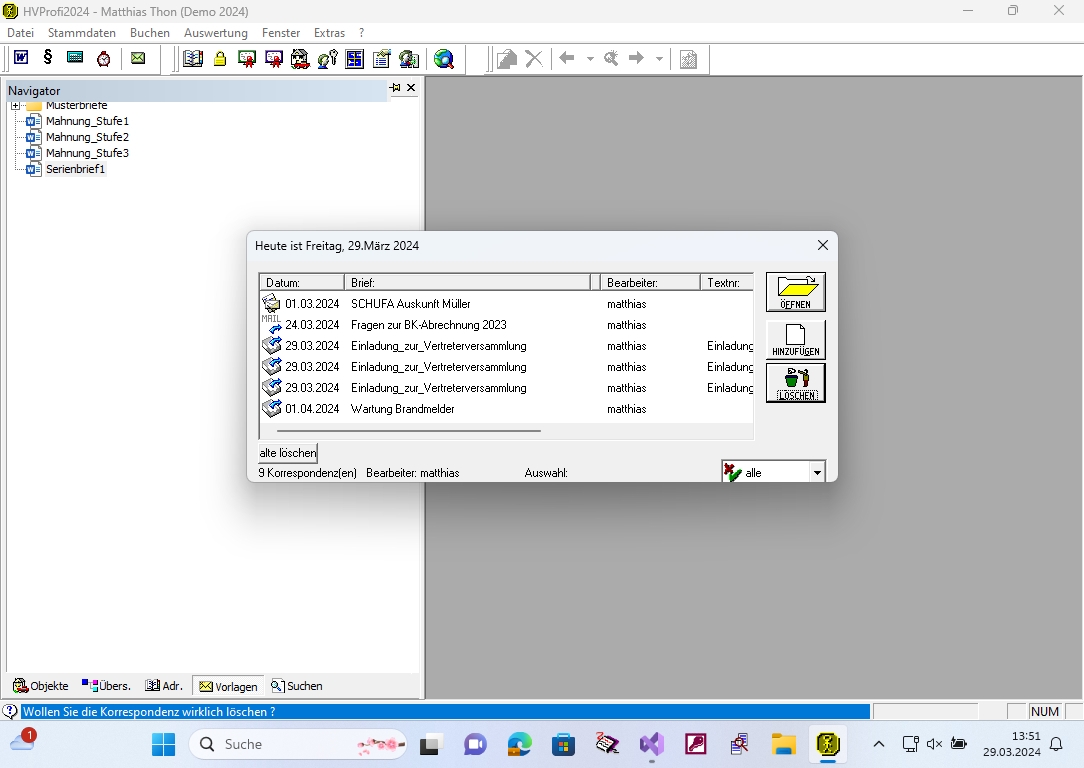
Task: Switch to the Objekte tab
Action: 41,686
